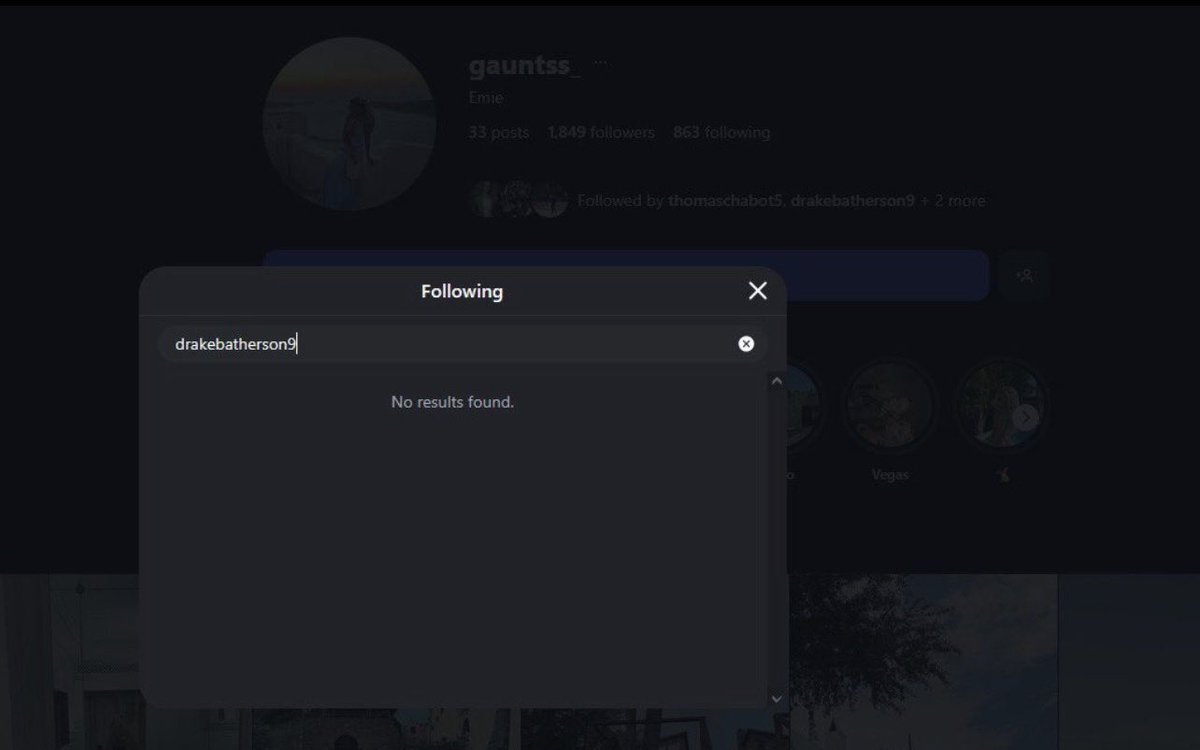This screenshot has height=750, width=1200.
Task: Open the thomaschabot5 profile link
Action: click(x=726, y=201)
